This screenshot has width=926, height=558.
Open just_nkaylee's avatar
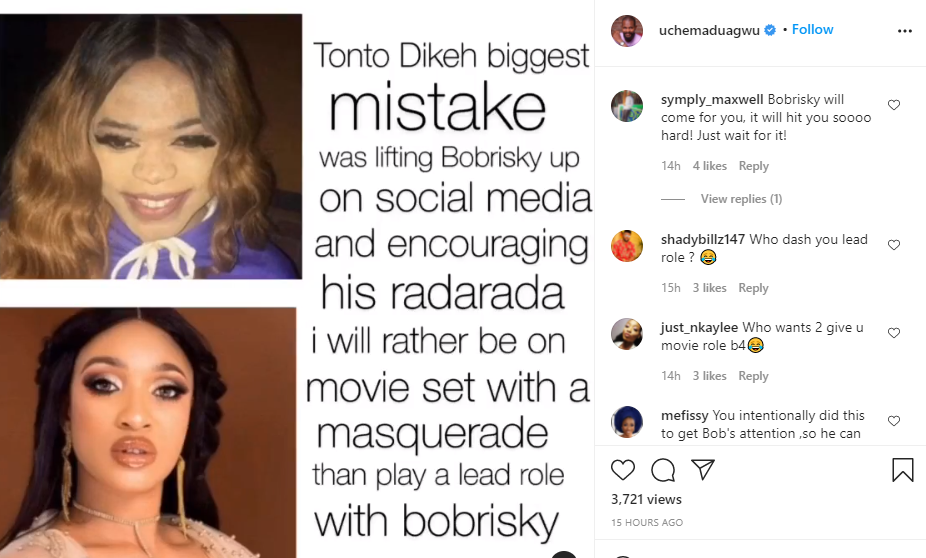coord(627,334)
